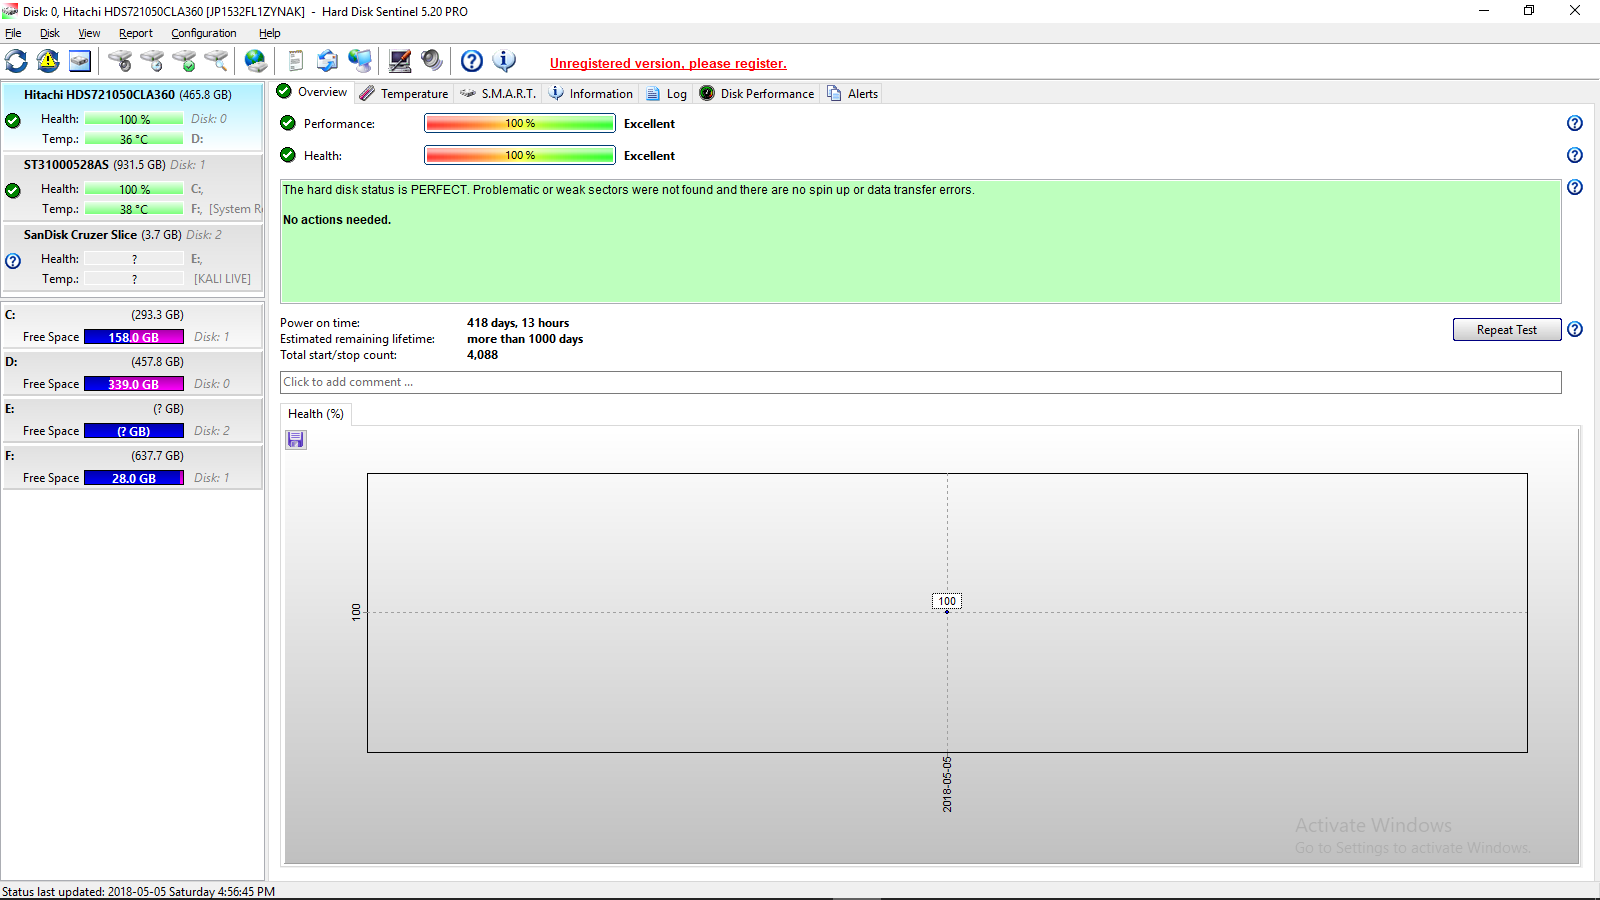Click the speaker icon in the toolbar
This screenshot has height=900, width=1600.
pos(432,61)
